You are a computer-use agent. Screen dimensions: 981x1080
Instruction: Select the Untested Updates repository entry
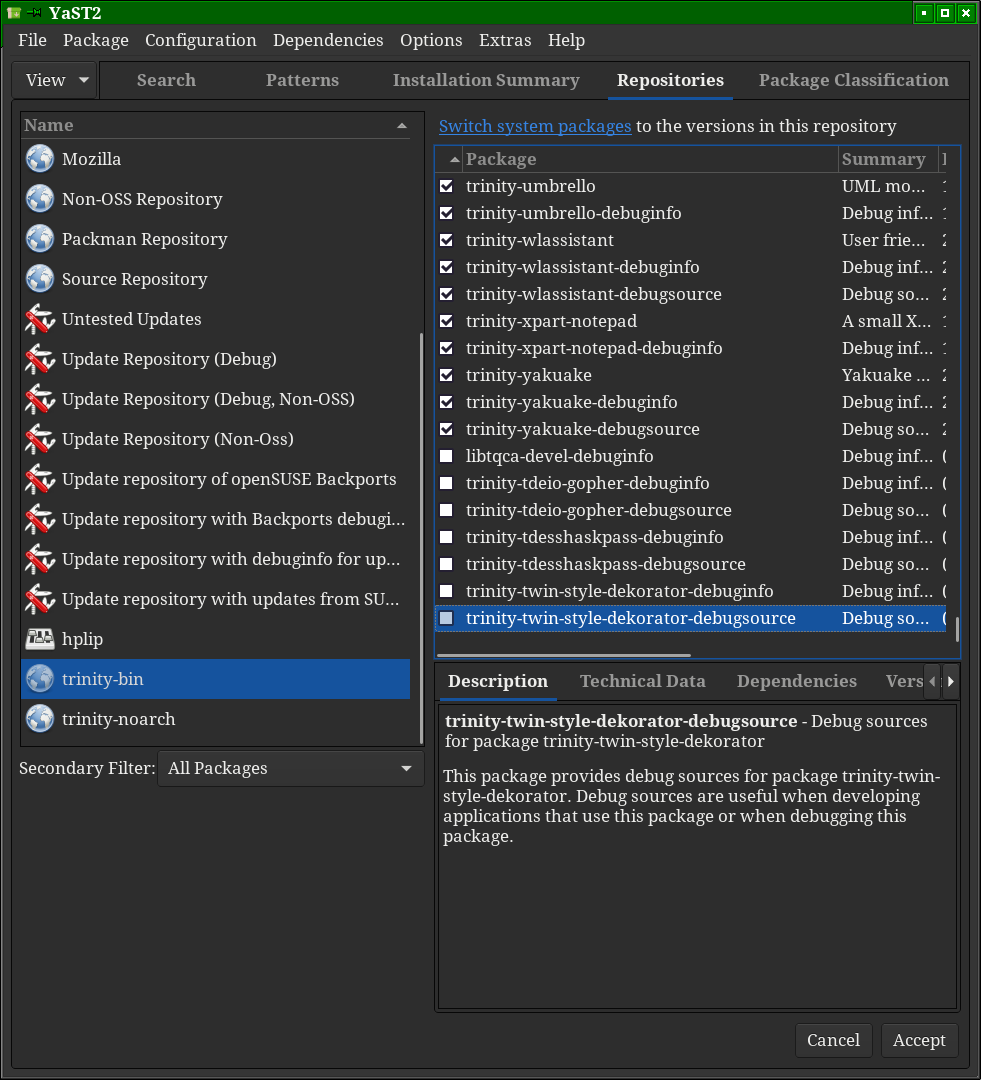pos(216,318)
